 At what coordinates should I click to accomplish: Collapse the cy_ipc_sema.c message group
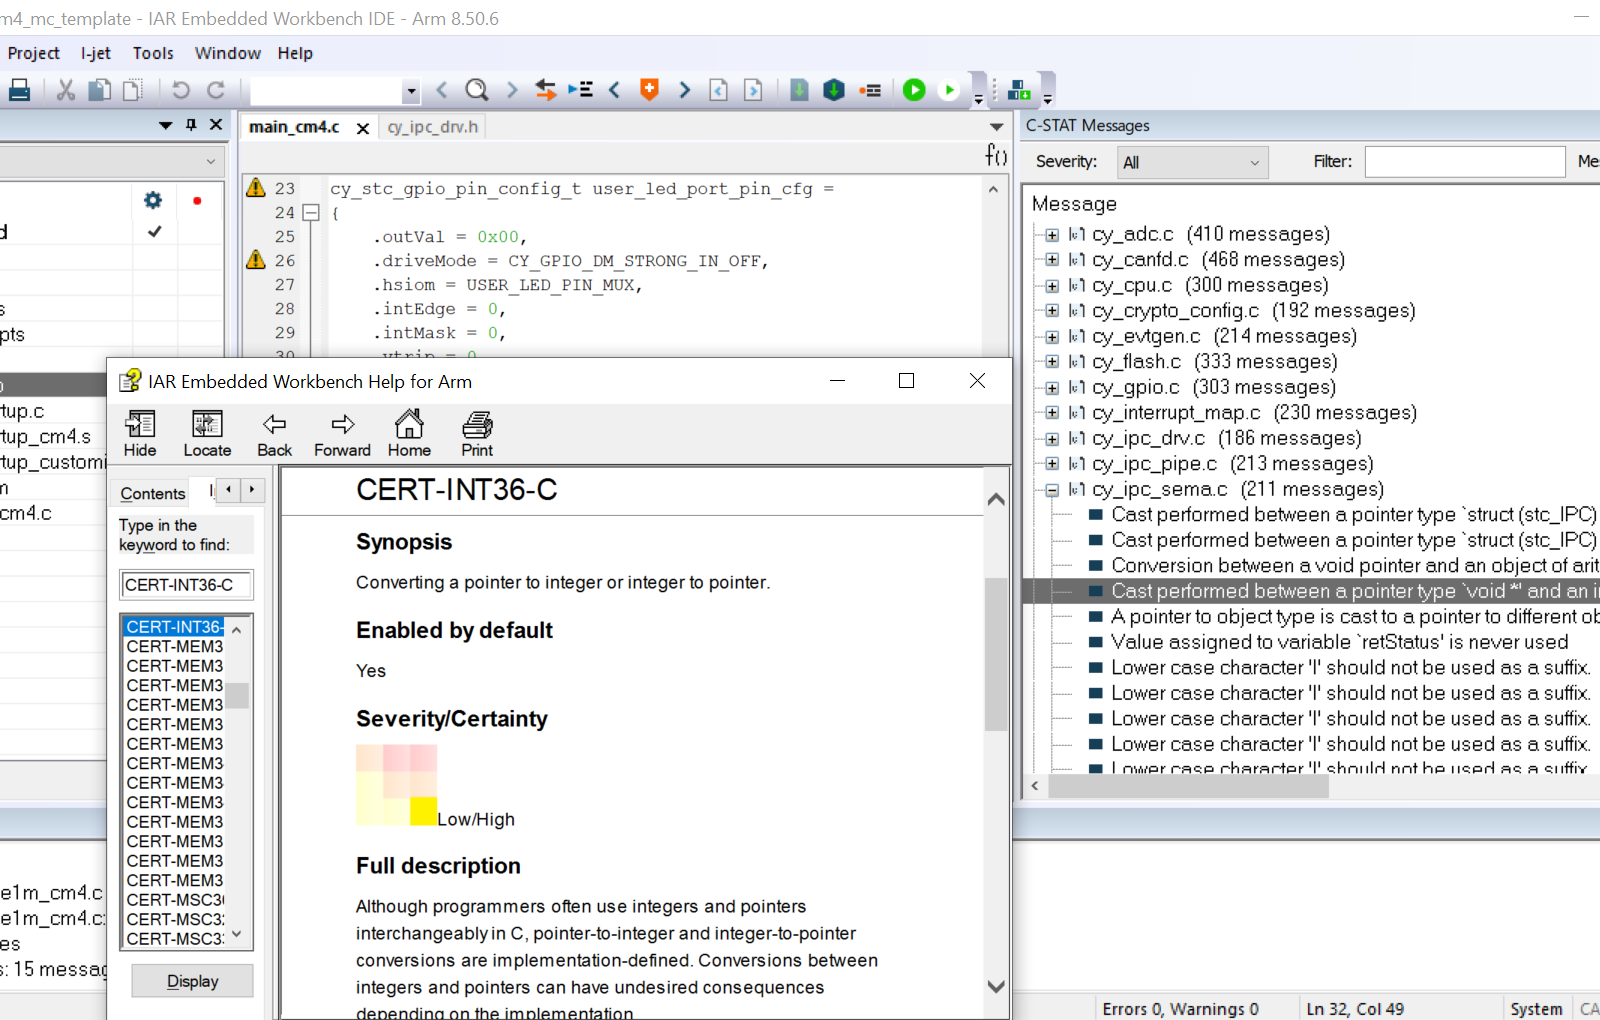(x=1052, y=490)
